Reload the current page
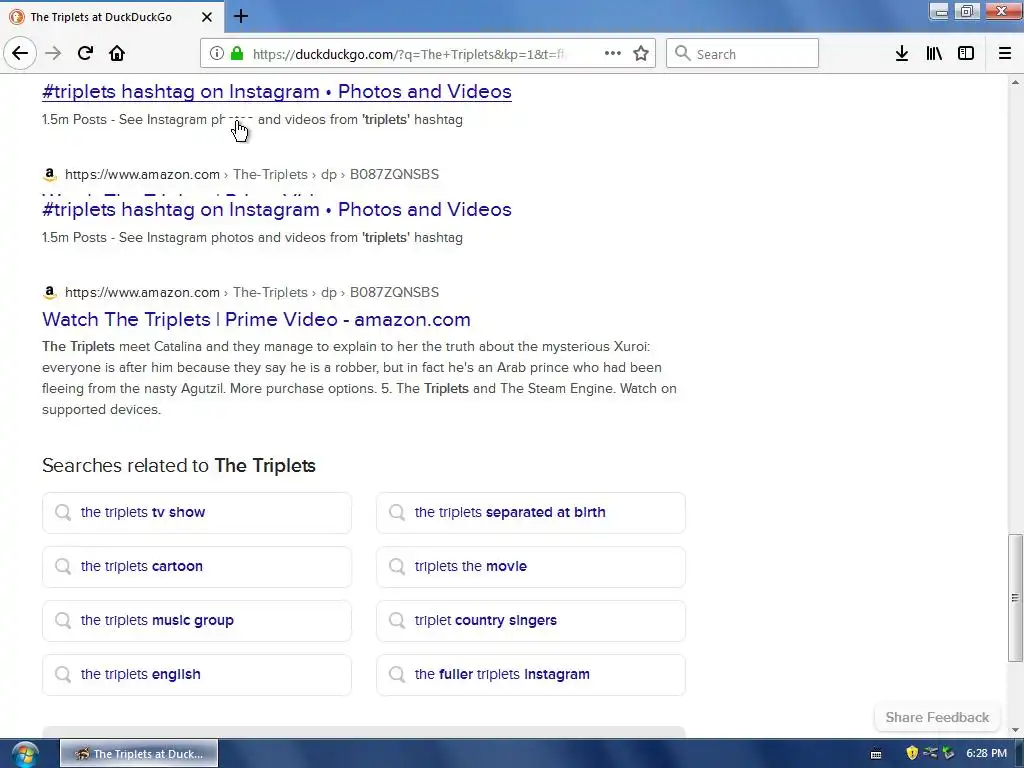Screen dimensions: 1024x768 [x=85, y=54]
